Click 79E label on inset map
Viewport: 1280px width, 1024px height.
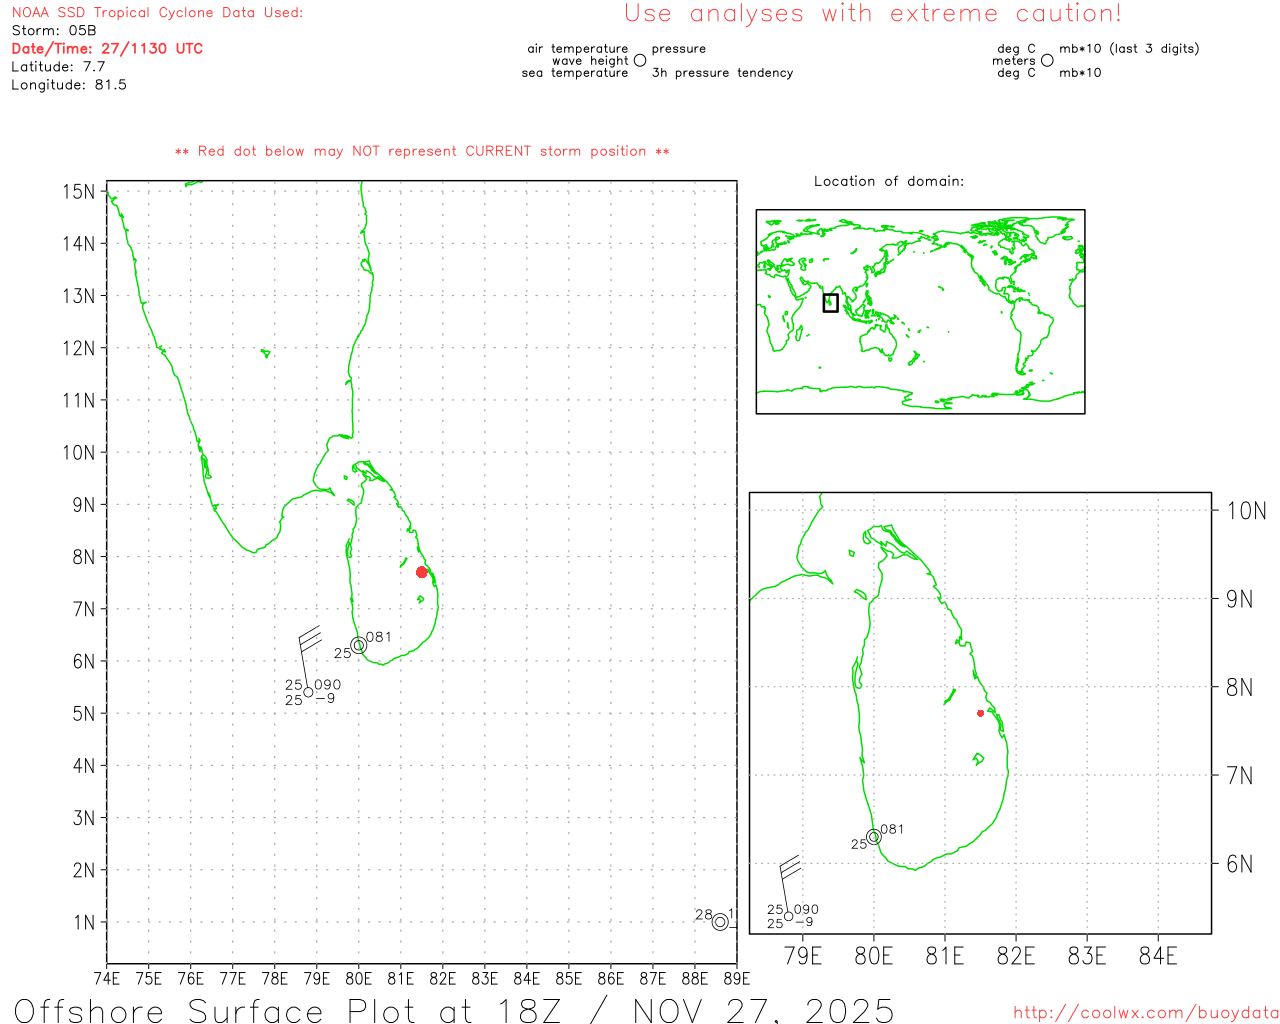coord(803,956)
